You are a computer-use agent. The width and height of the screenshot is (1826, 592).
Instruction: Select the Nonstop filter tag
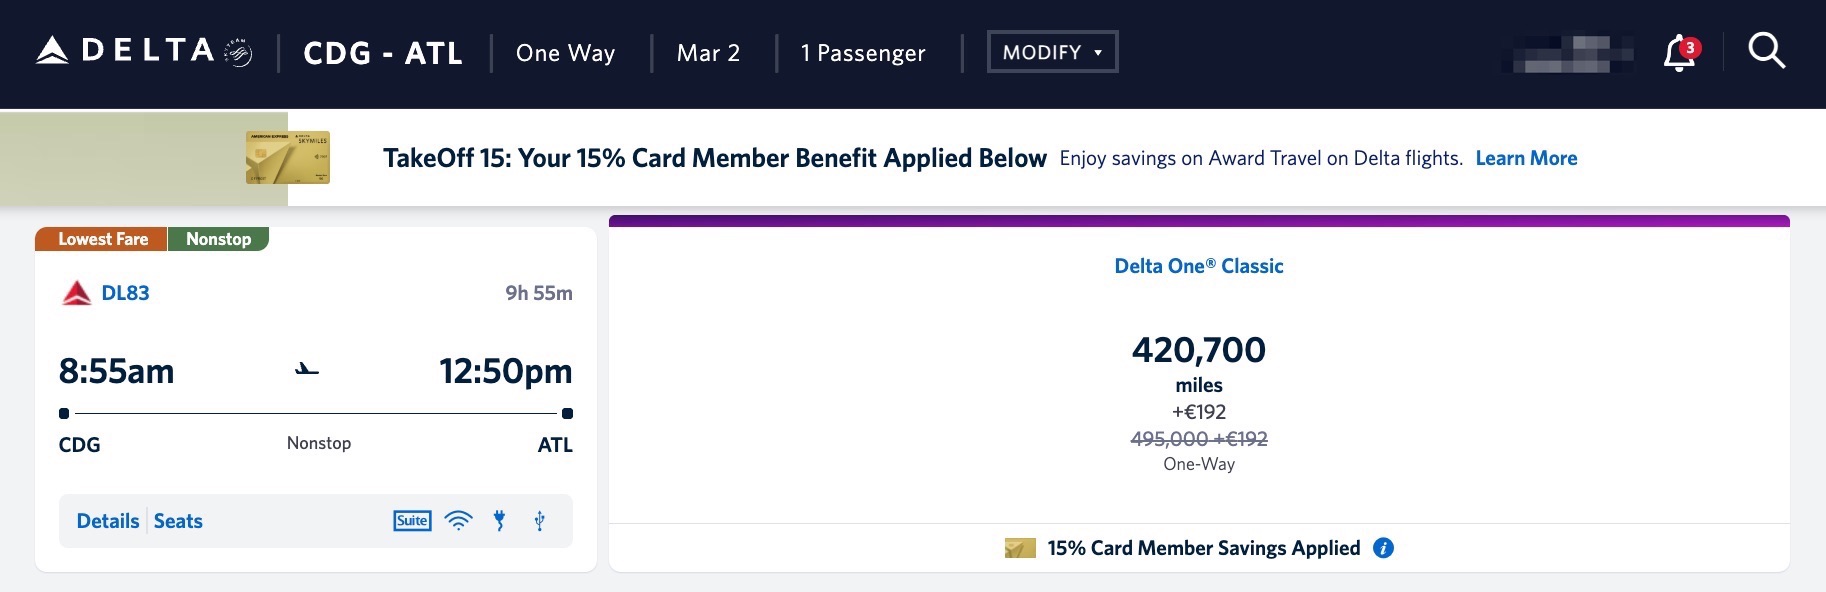(x=218, y=239)
